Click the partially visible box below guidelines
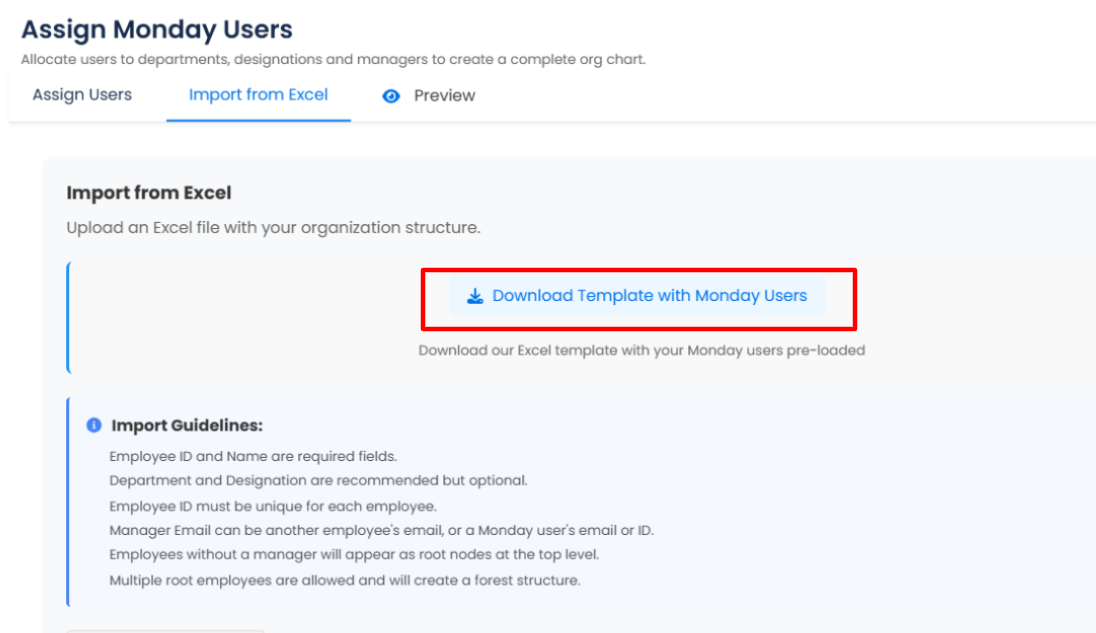Screen dimensions: 1096x633 [x=166, y=631]
